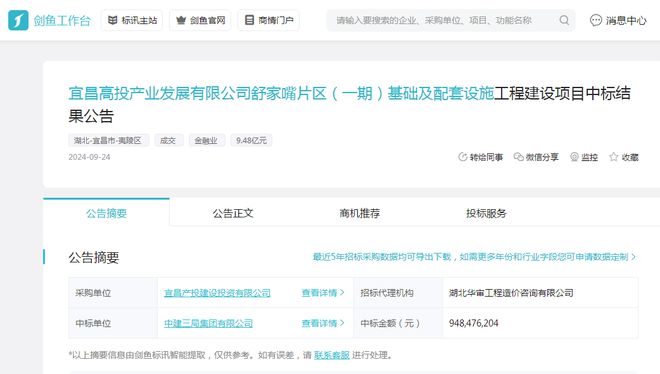Screen dimensions: 660x374
Task: Open the 商情门户 button
Action: (269, 20)
